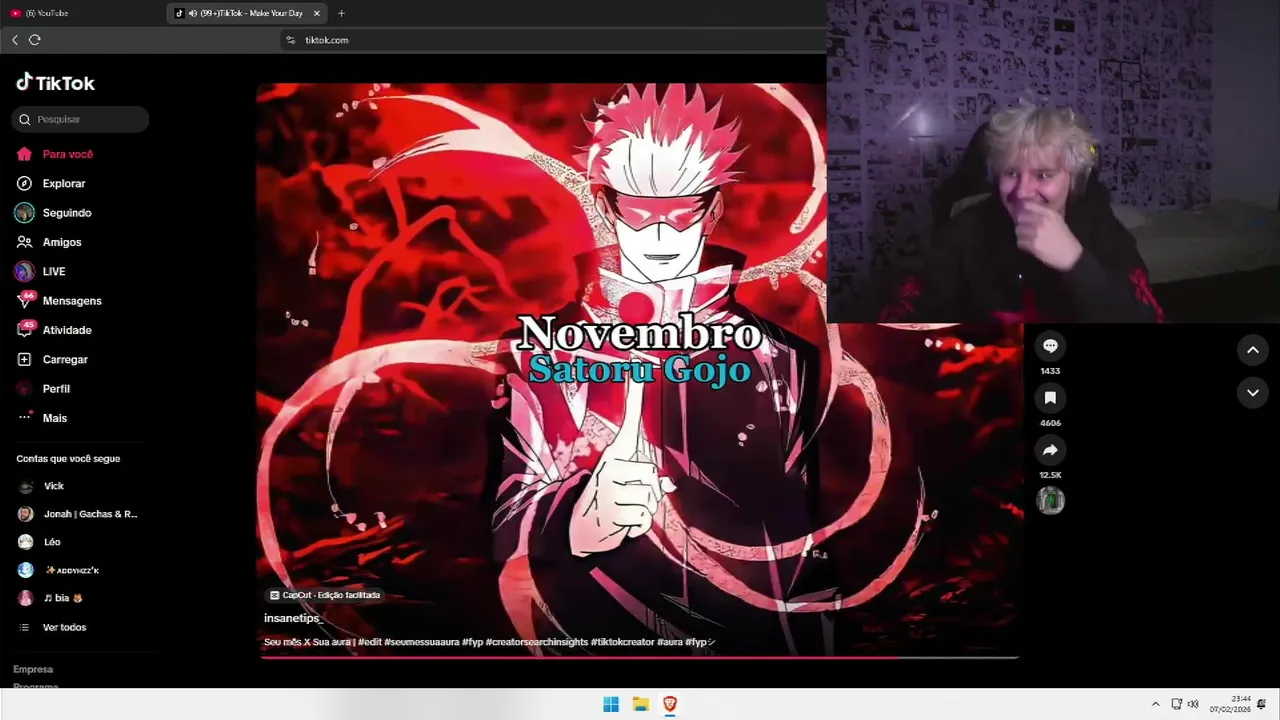Click the site settings icon by URL

coord(291,40)
